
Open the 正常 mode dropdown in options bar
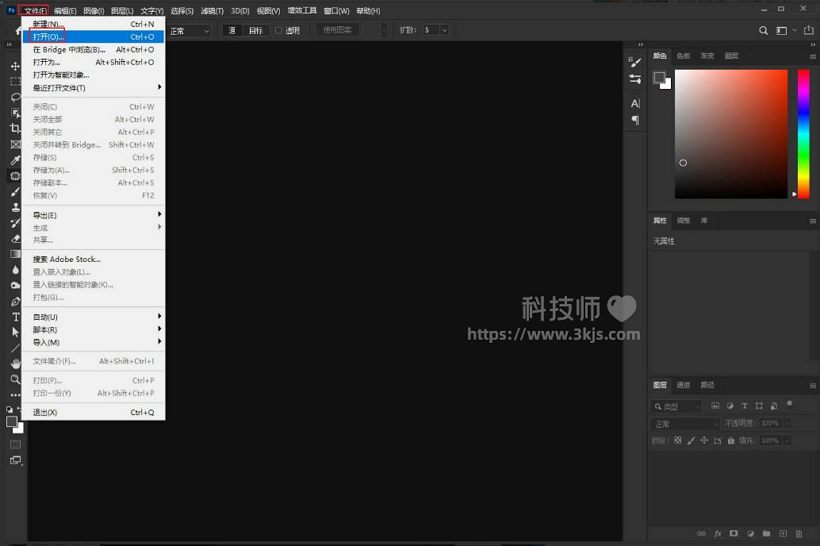(189, 30)
